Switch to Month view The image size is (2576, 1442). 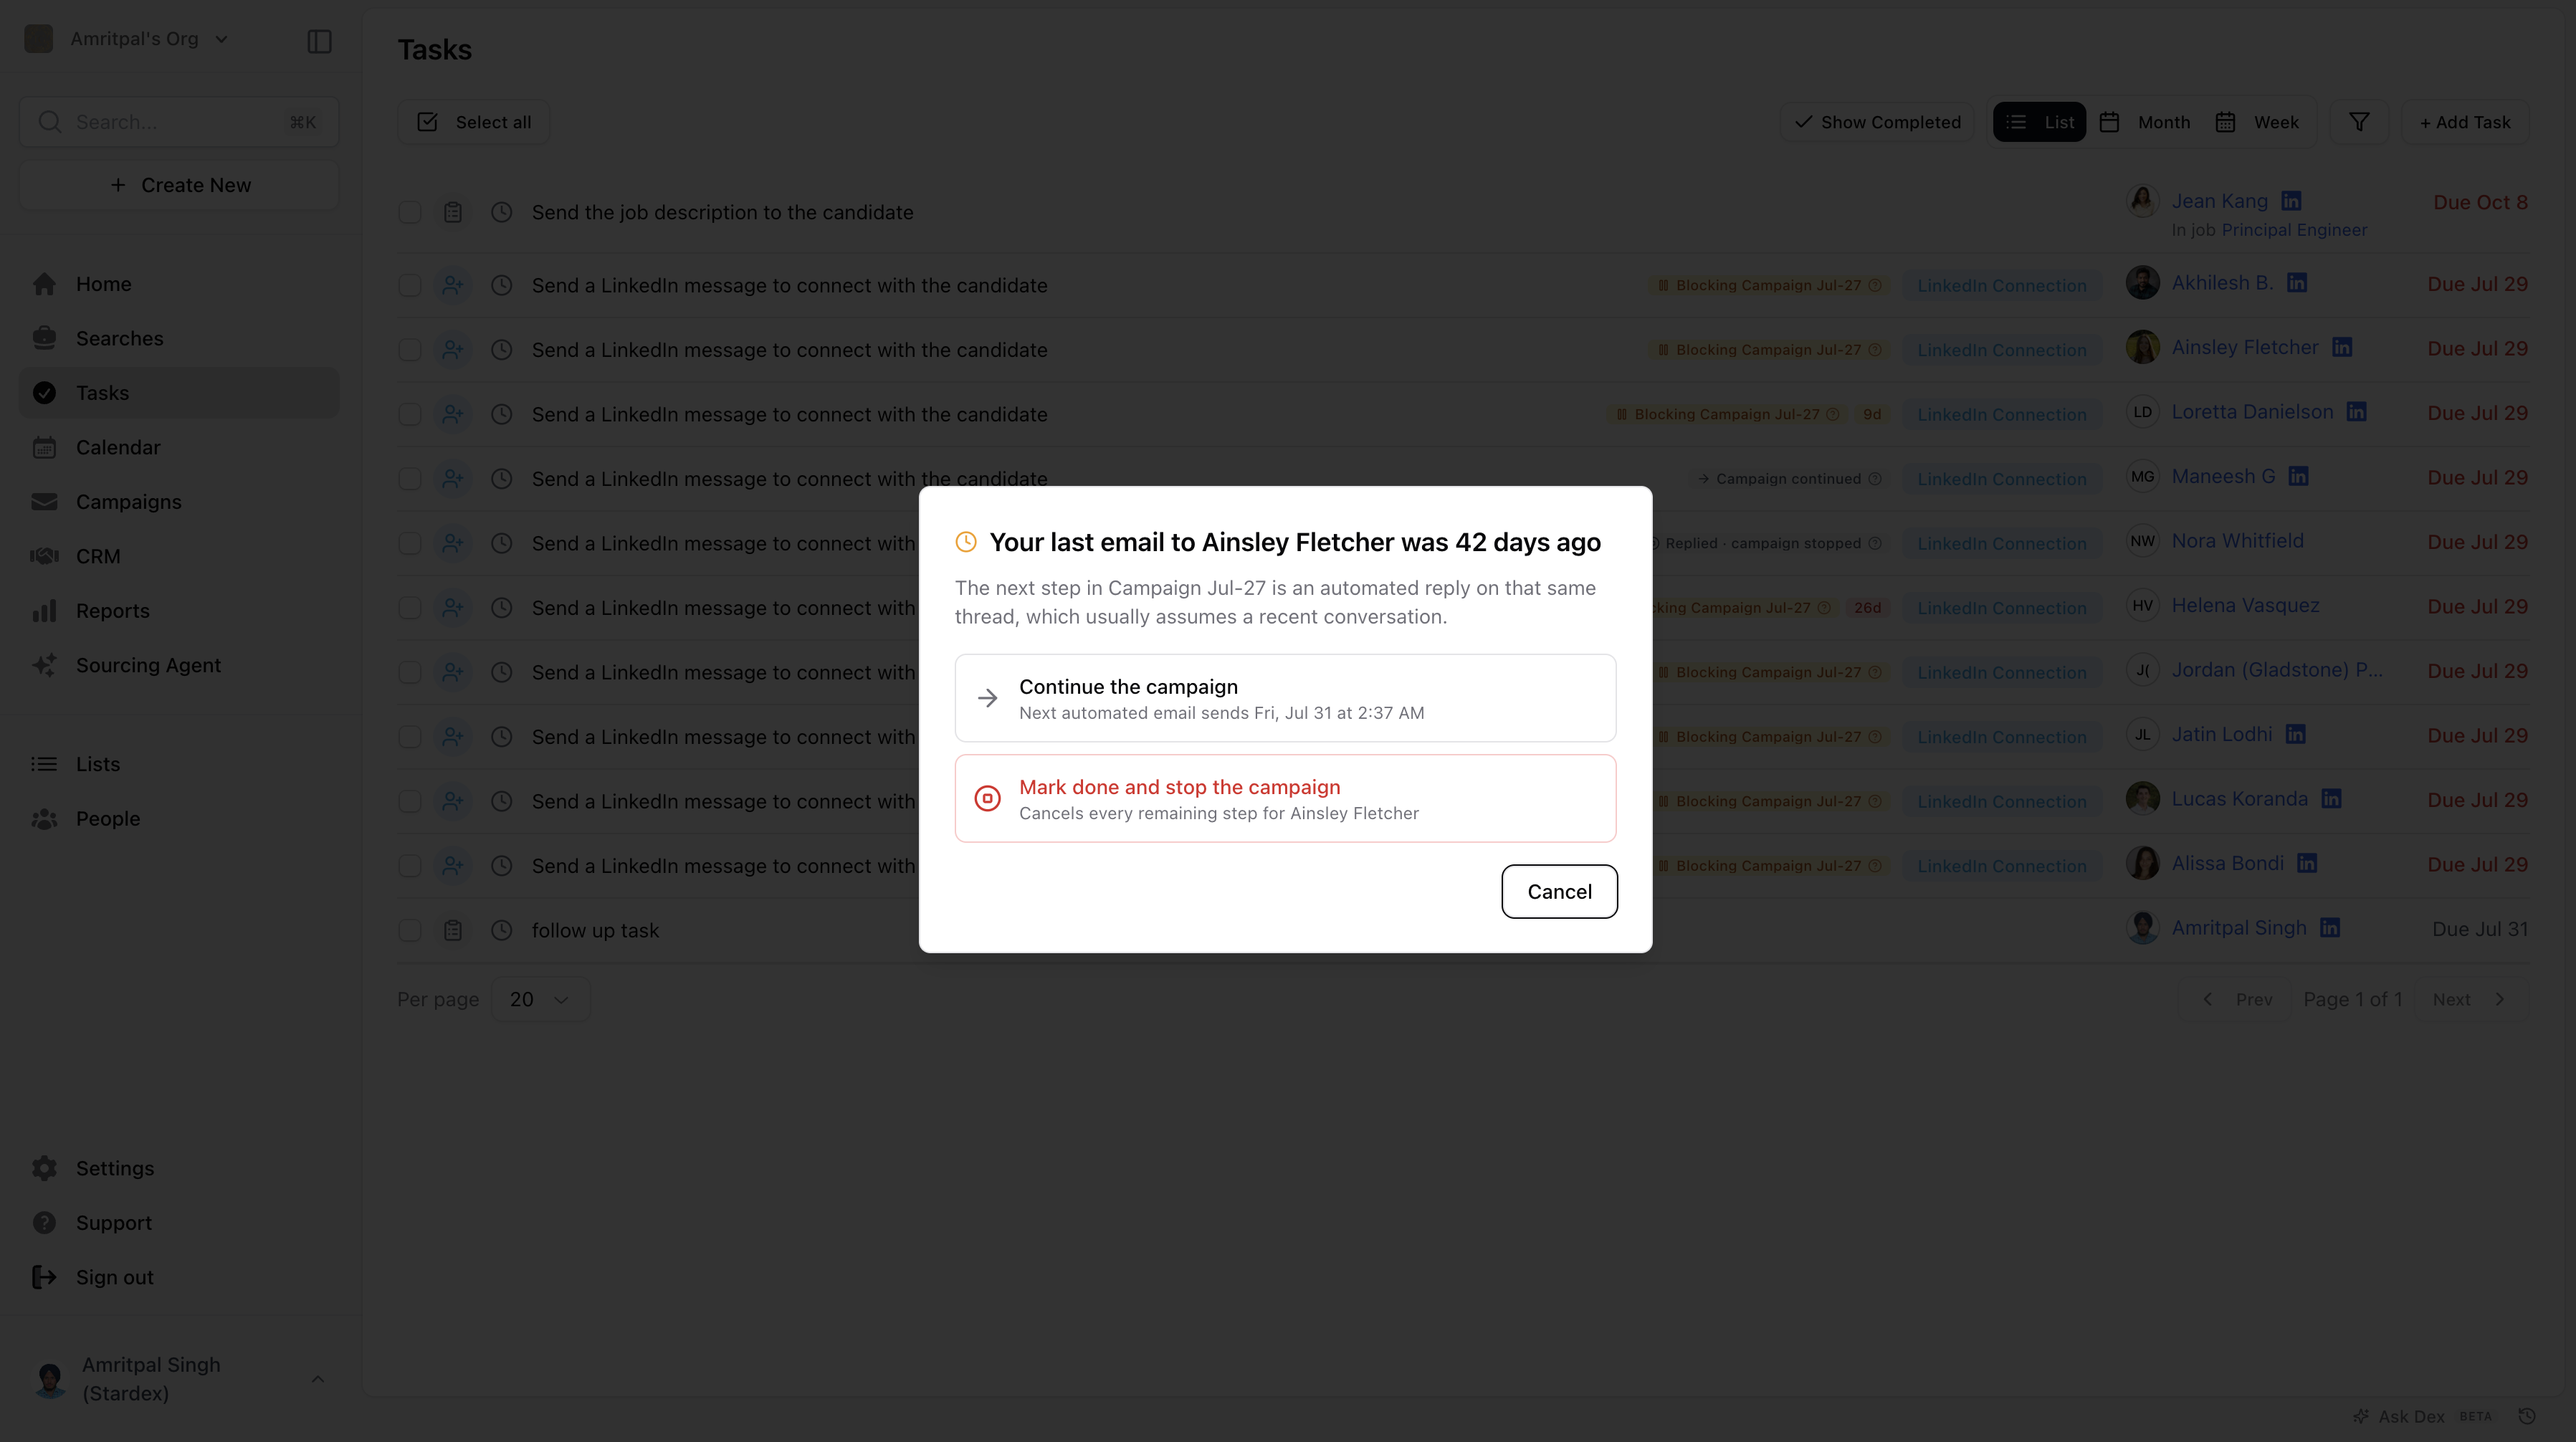(2145, 122)
